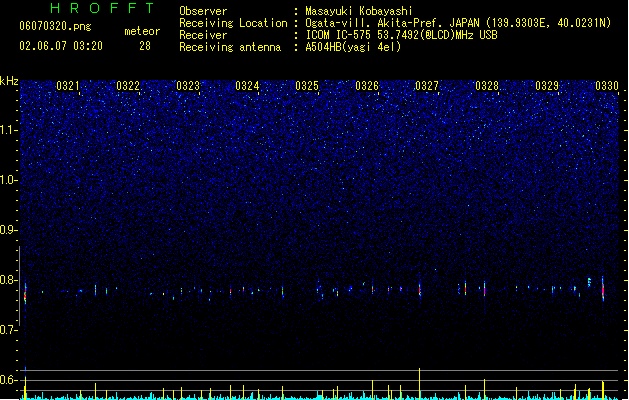Click the 0.7 kHz axis label

pyautogui.click(x=9, y=330)
